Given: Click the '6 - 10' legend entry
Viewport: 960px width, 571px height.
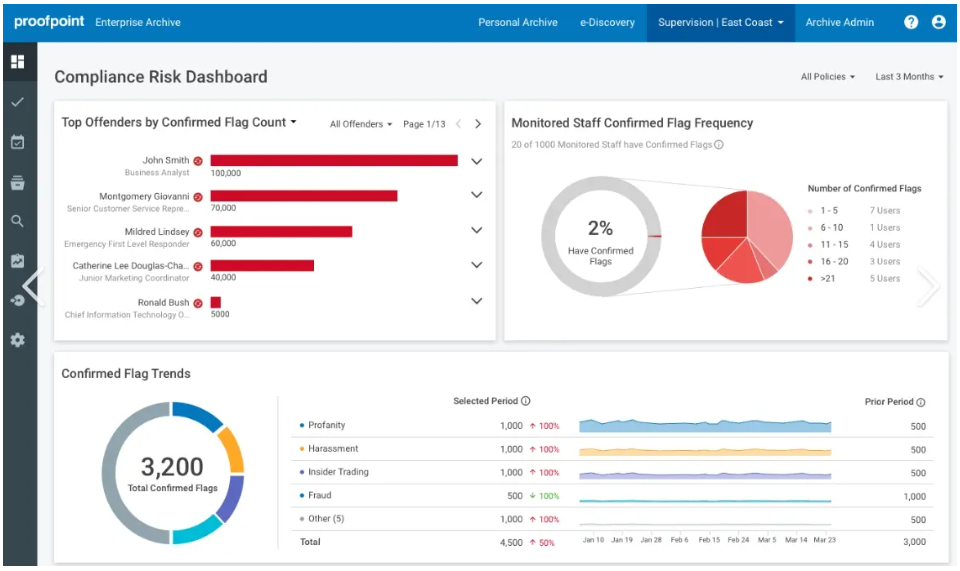Looking at the screenshot, I should [x=854, y=228].
